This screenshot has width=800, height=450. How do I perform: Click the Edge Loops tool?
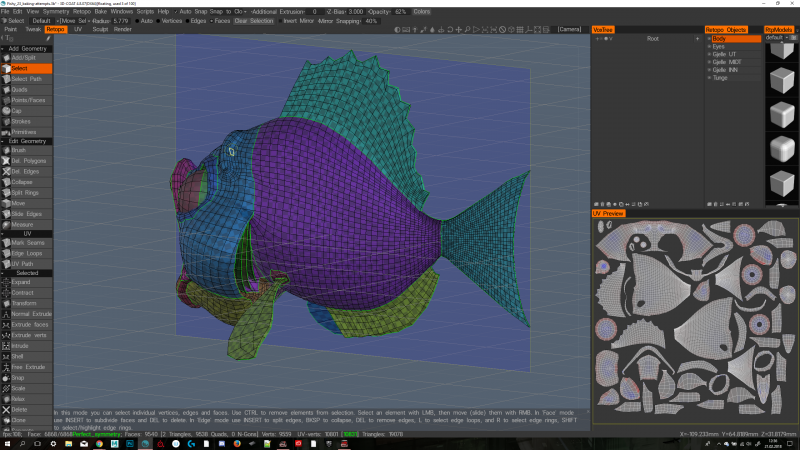pos(27,253)
